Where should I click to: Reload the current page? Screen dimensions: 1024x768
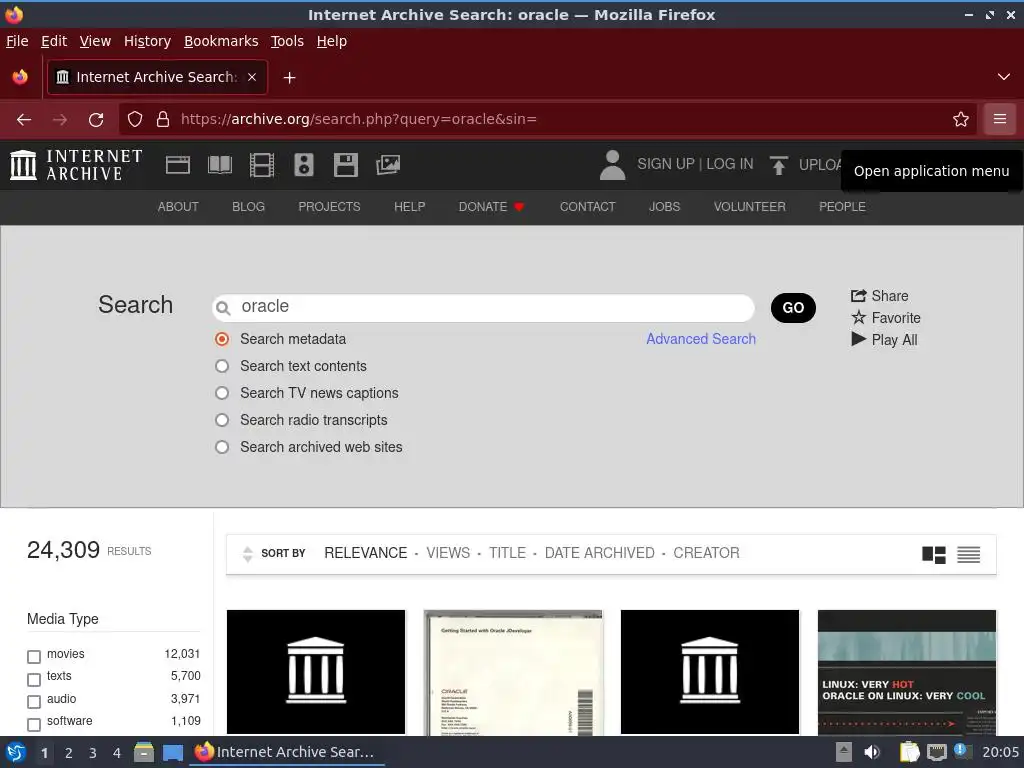[96, 120]
